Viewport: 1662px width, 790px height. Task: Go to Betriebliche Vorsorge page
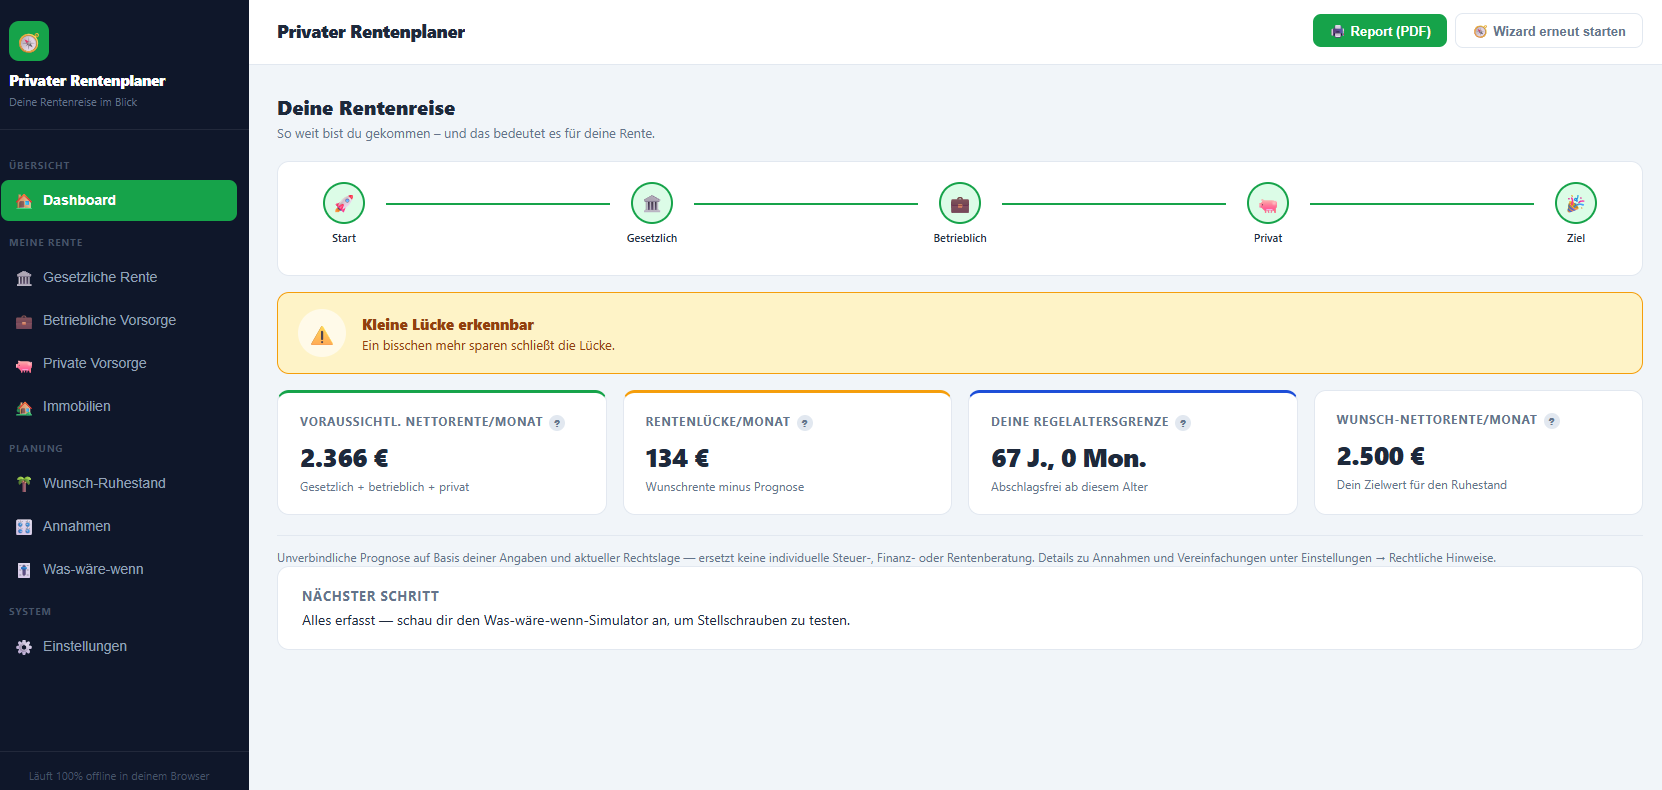[119, 320]
